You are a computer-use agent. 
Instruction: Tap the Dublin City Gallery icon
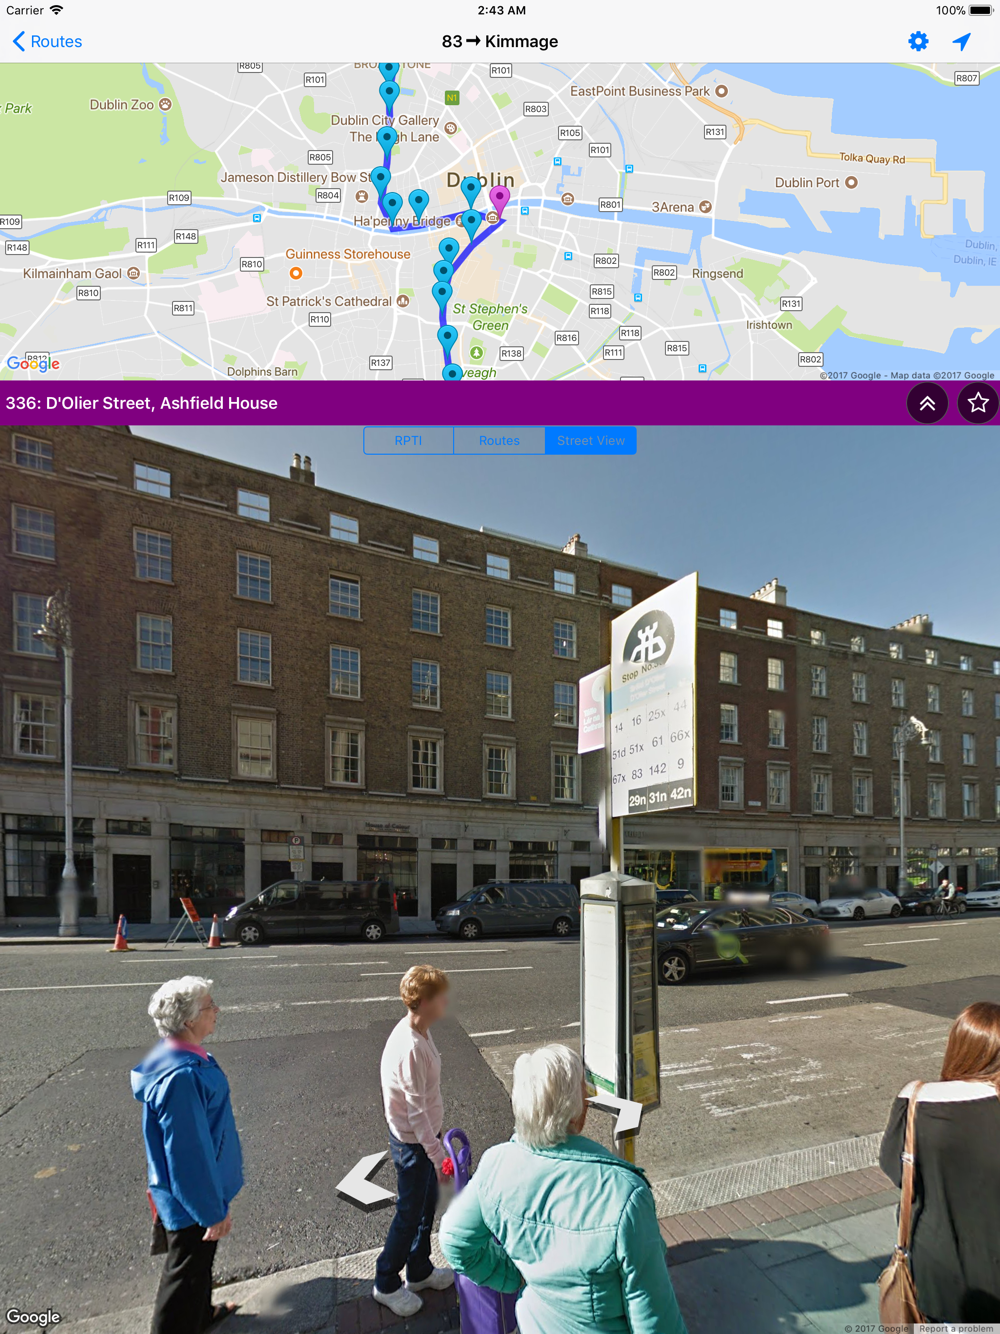(x=451, y=128)
